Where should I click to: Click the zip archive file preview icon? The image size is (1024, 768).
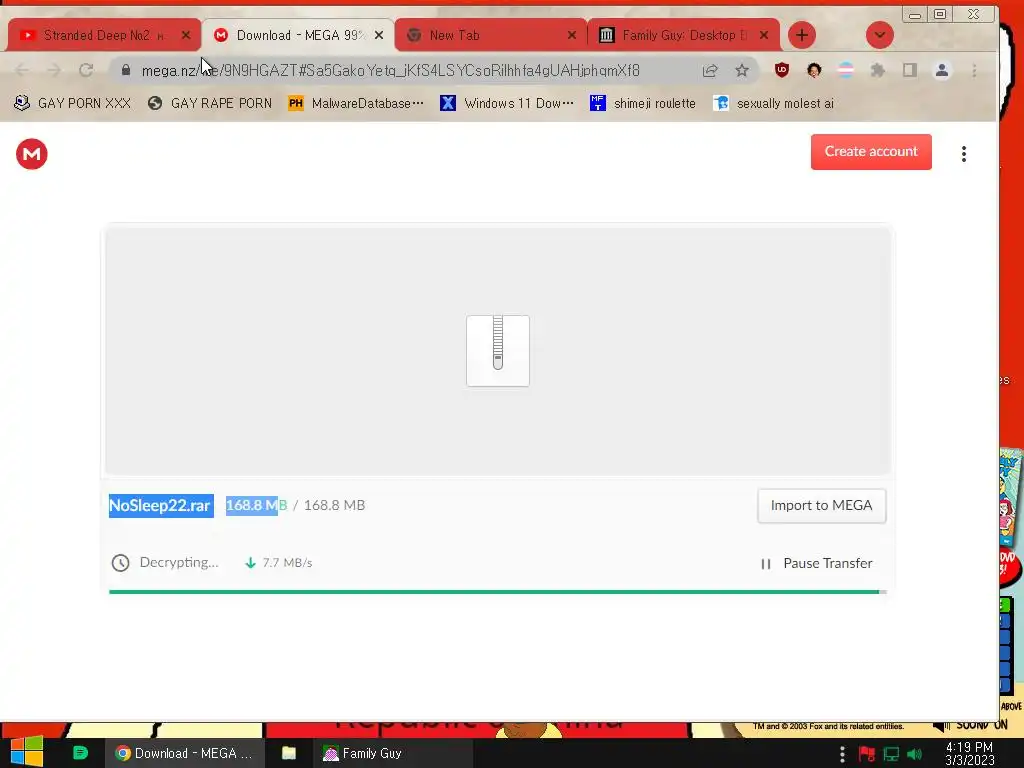498,351
